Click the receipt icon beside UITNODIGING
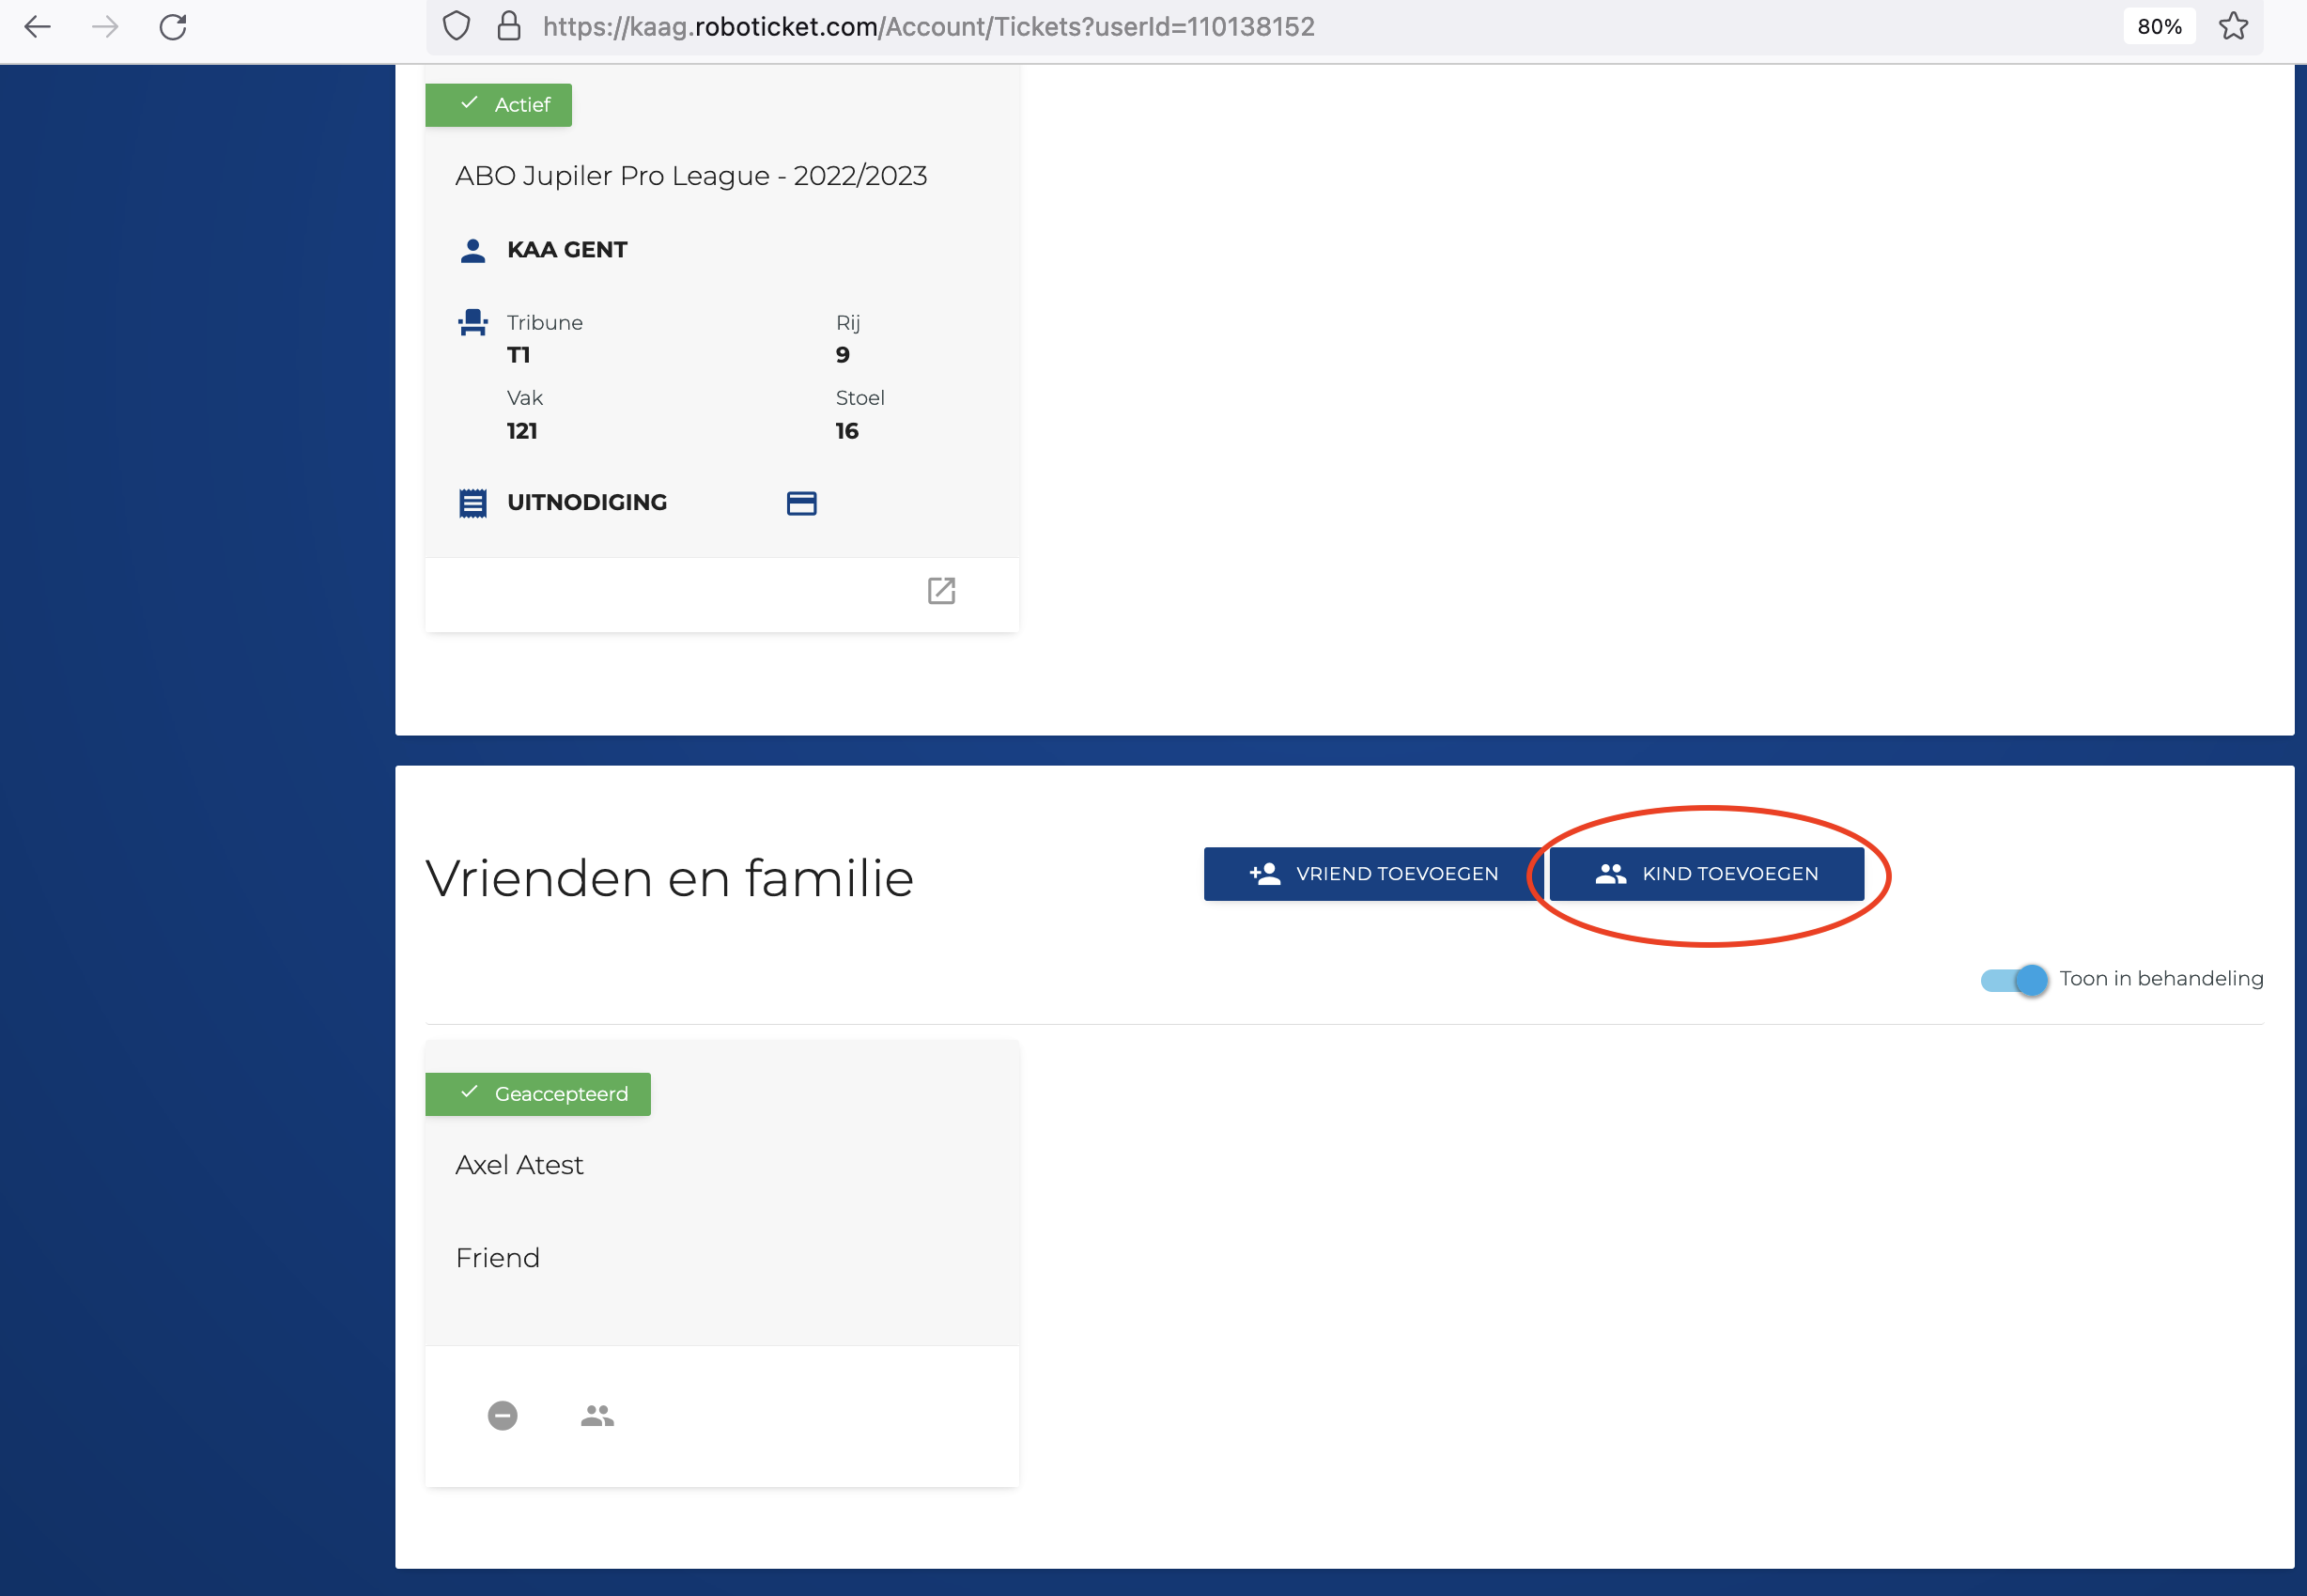Viewport: 2307px width, 1596px height. point(473,503)
